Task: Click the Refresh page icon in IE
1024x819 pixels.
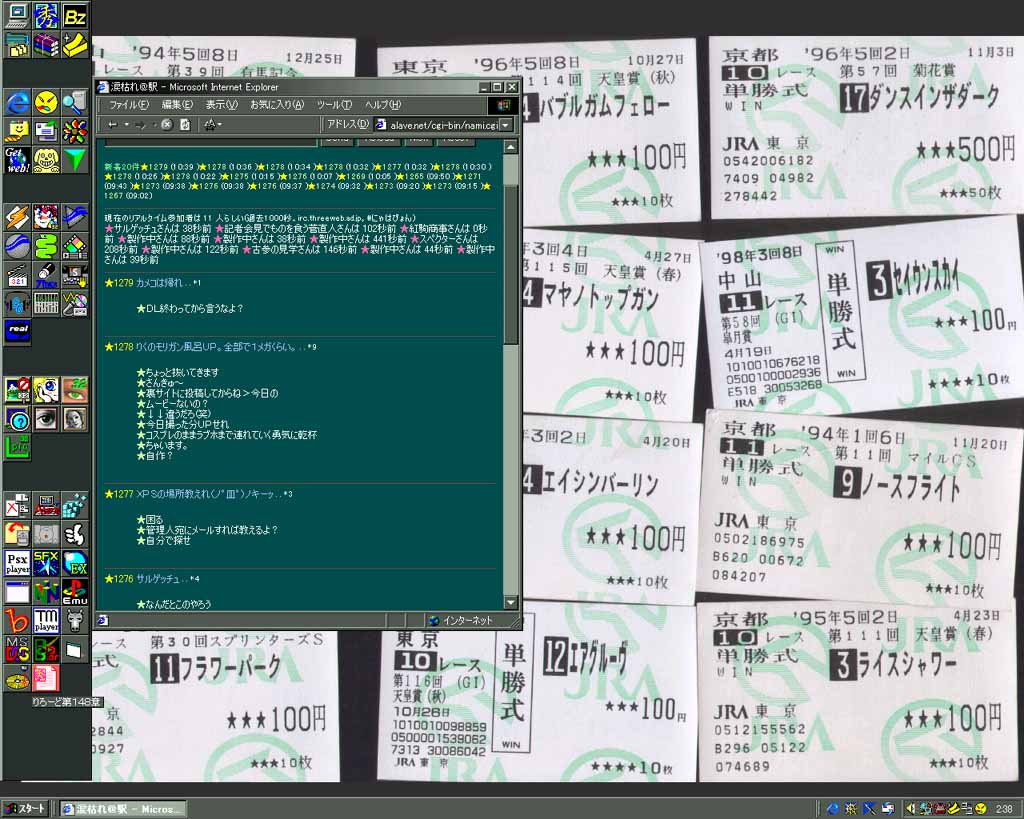Action: tap(185, 125)
